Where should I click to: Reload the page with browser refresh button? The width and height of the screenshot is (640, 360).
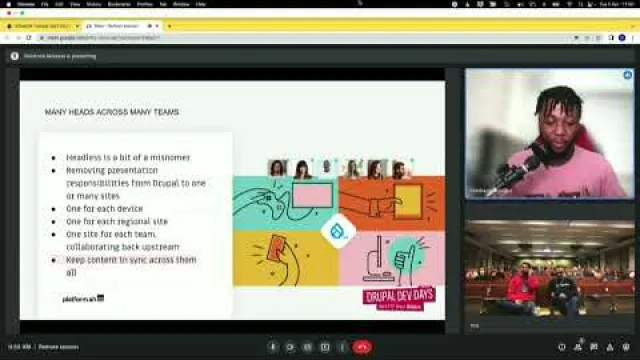(x=29, y=38)
